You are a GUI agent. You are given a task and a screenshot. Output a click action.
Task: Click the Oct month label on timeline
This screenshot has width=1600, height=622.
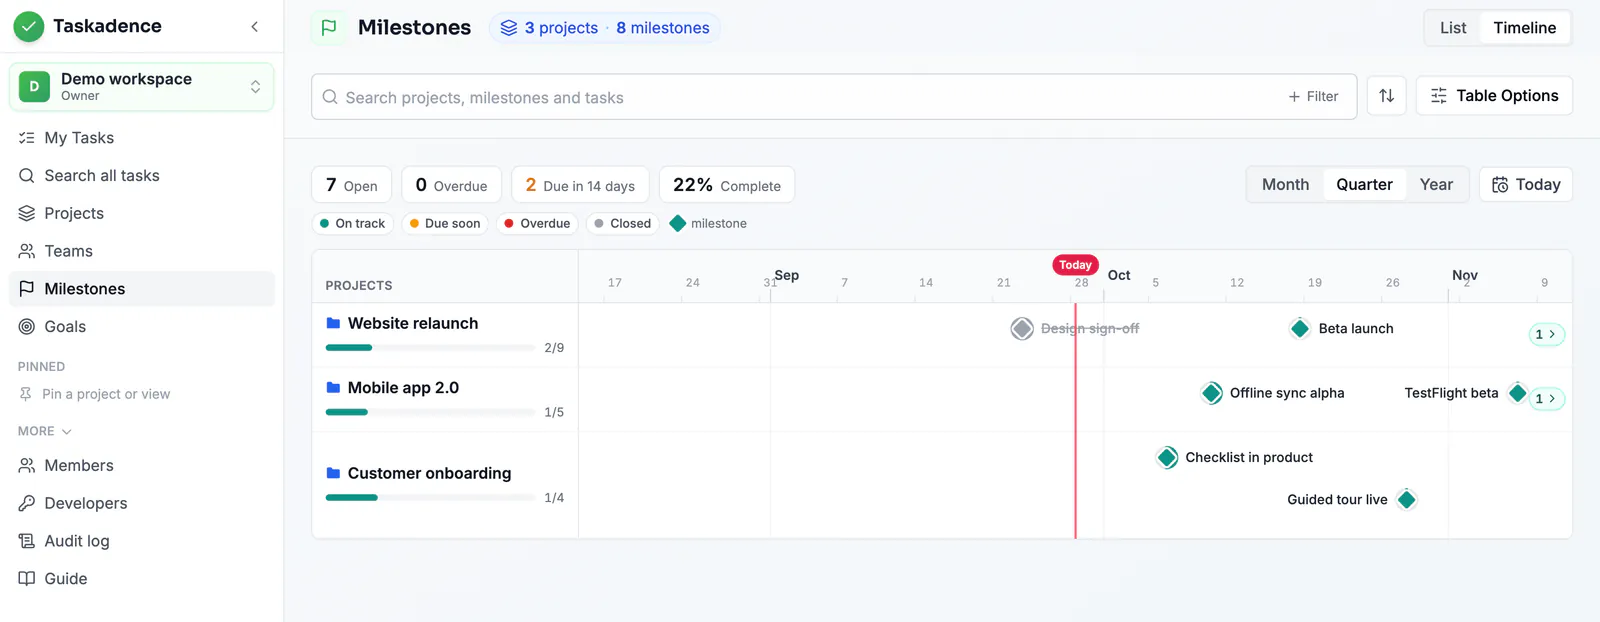pyautogui.click(x=1119, y=275)
